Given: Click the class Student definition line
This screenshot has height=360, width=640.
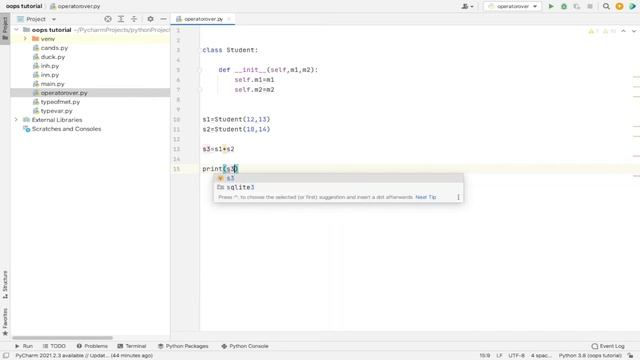Looking at the screenshot, I should (230, 50).
